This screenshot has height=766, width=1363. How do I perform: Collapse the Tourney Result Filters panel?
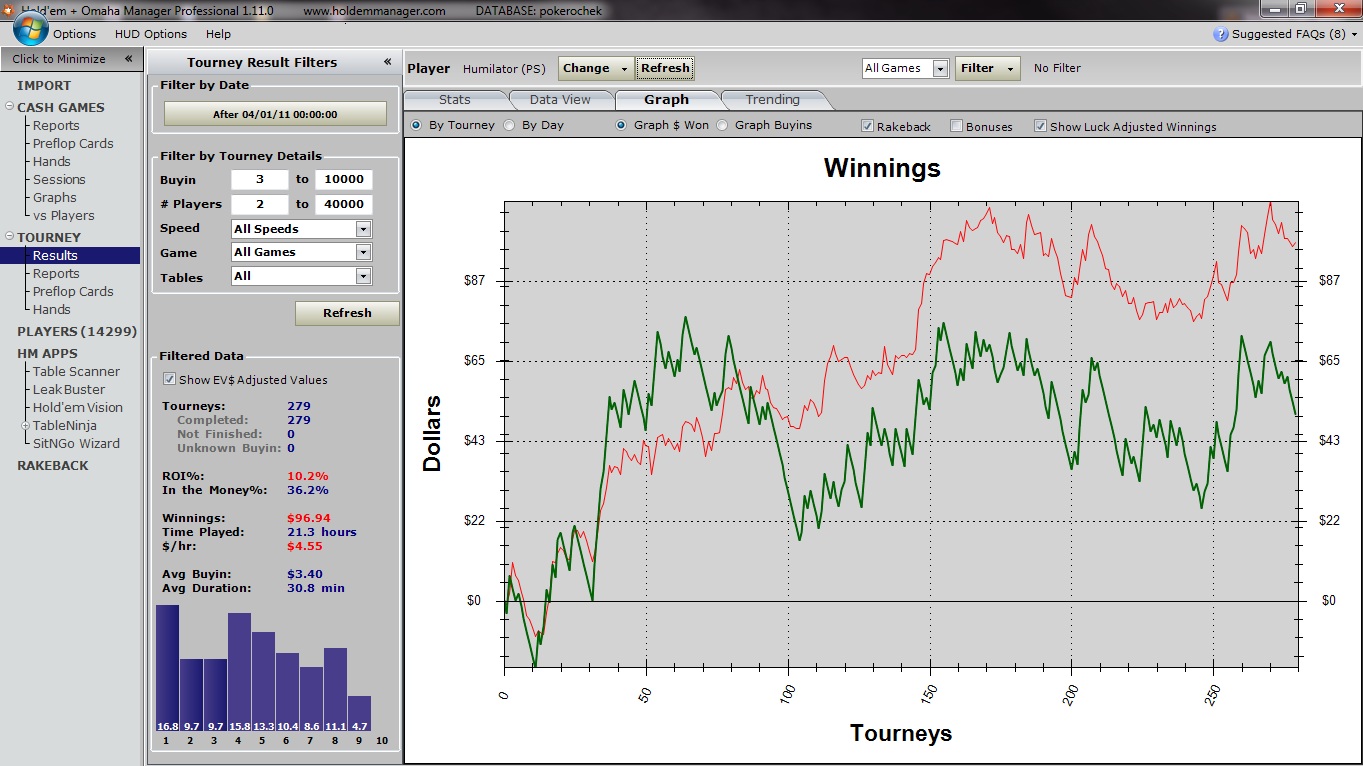point(387,62)
